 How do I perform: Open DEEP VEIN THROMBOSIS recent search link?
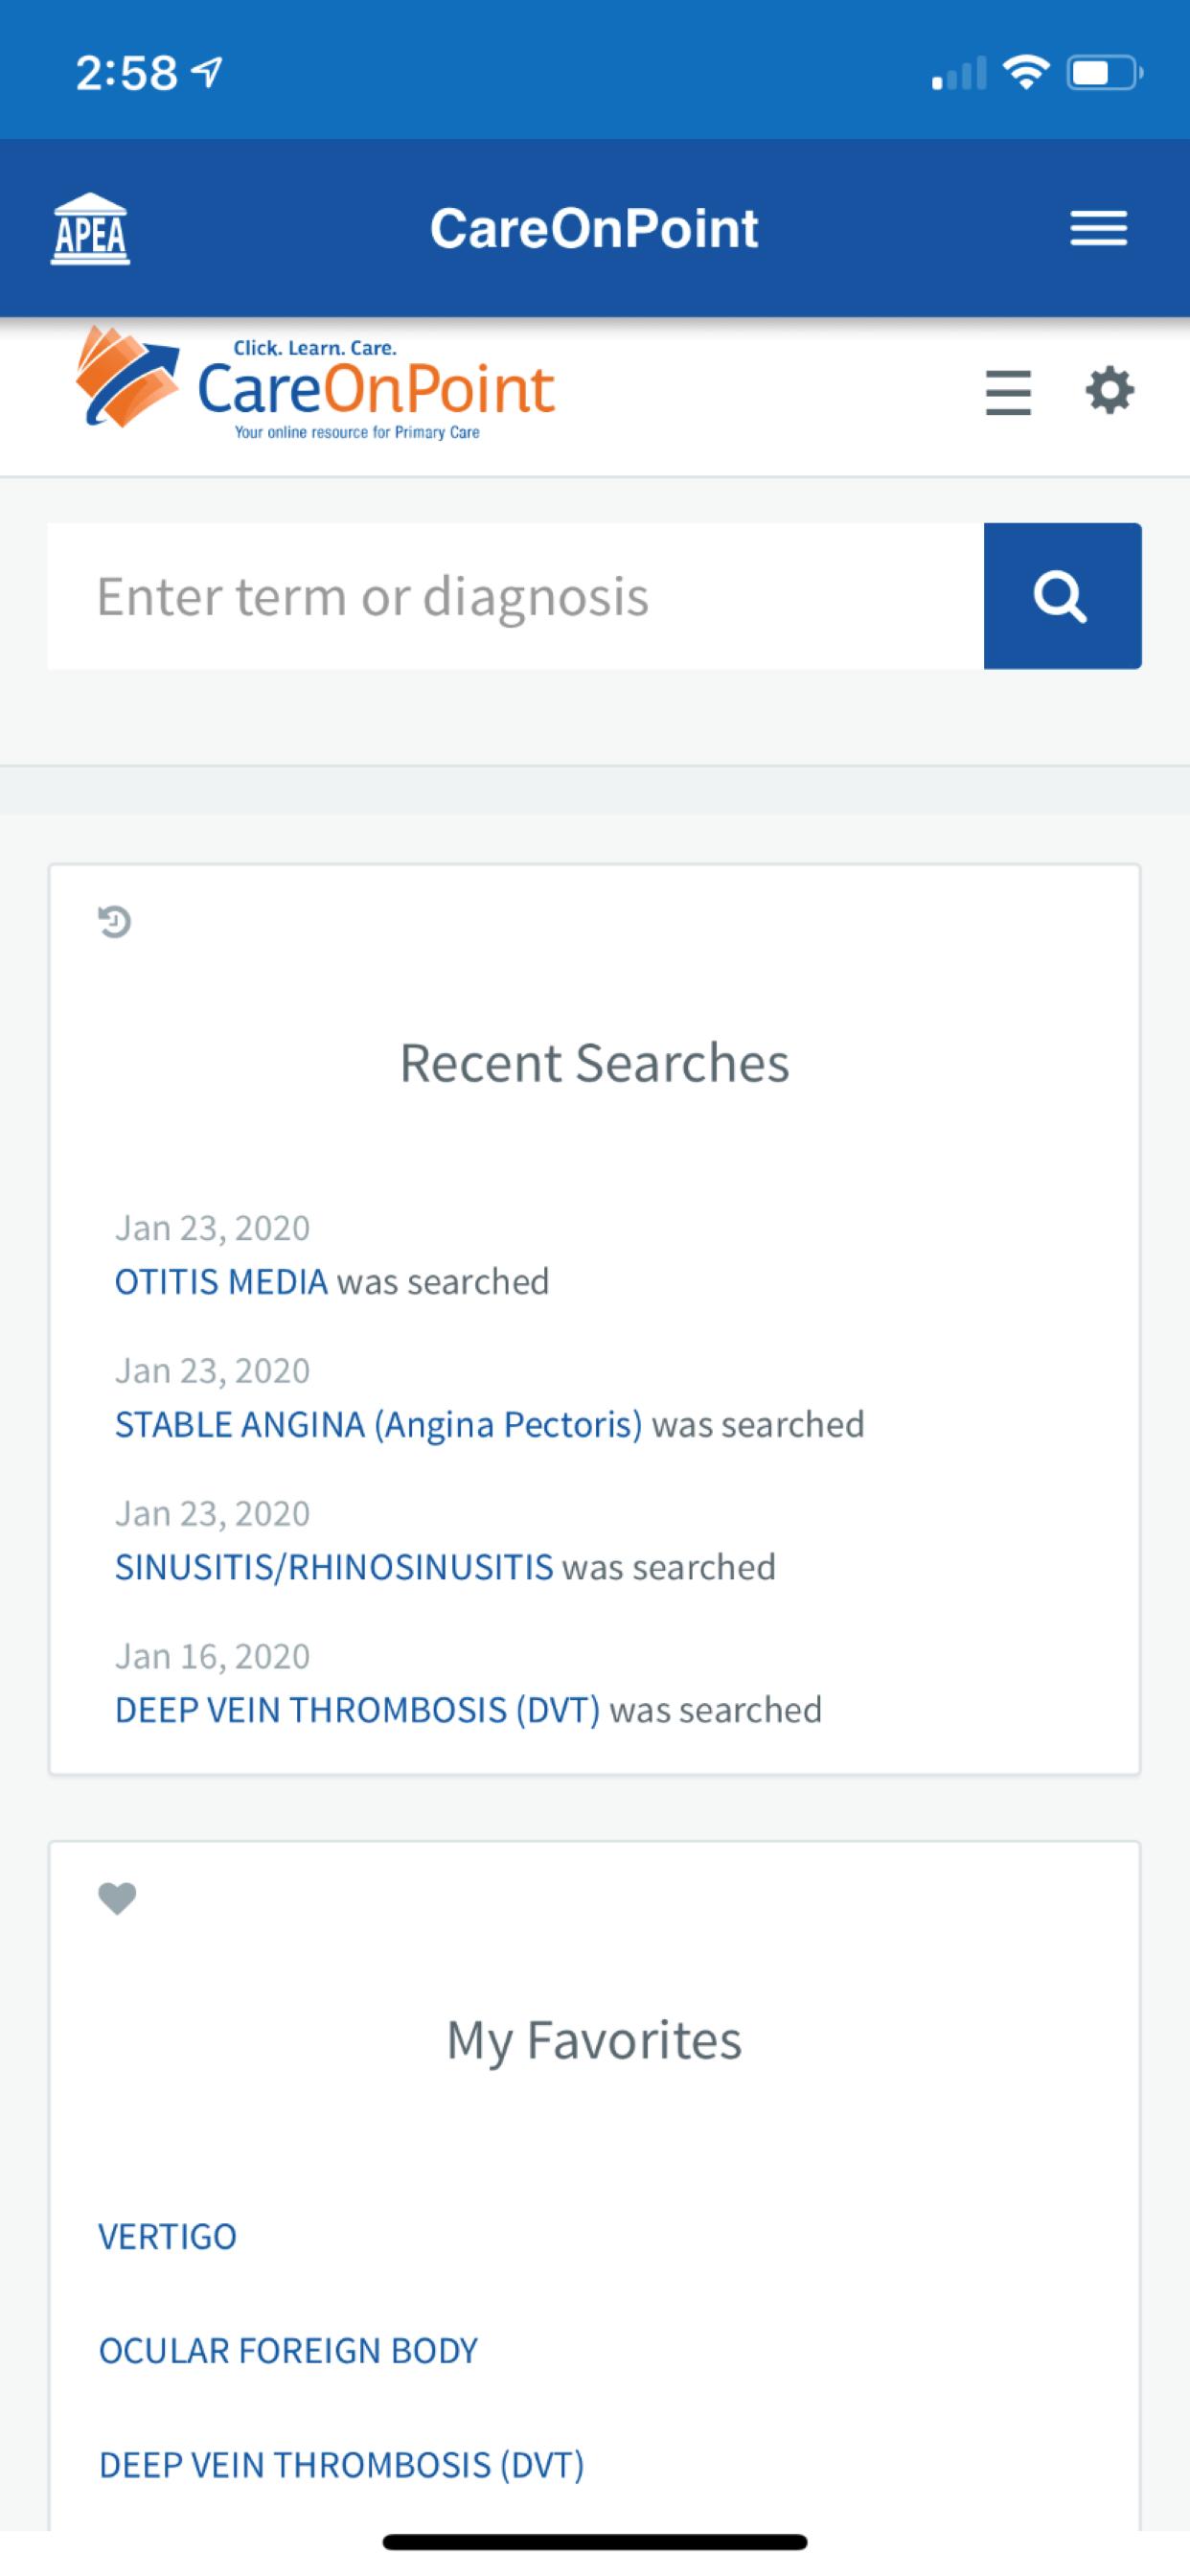[357, 1710]
